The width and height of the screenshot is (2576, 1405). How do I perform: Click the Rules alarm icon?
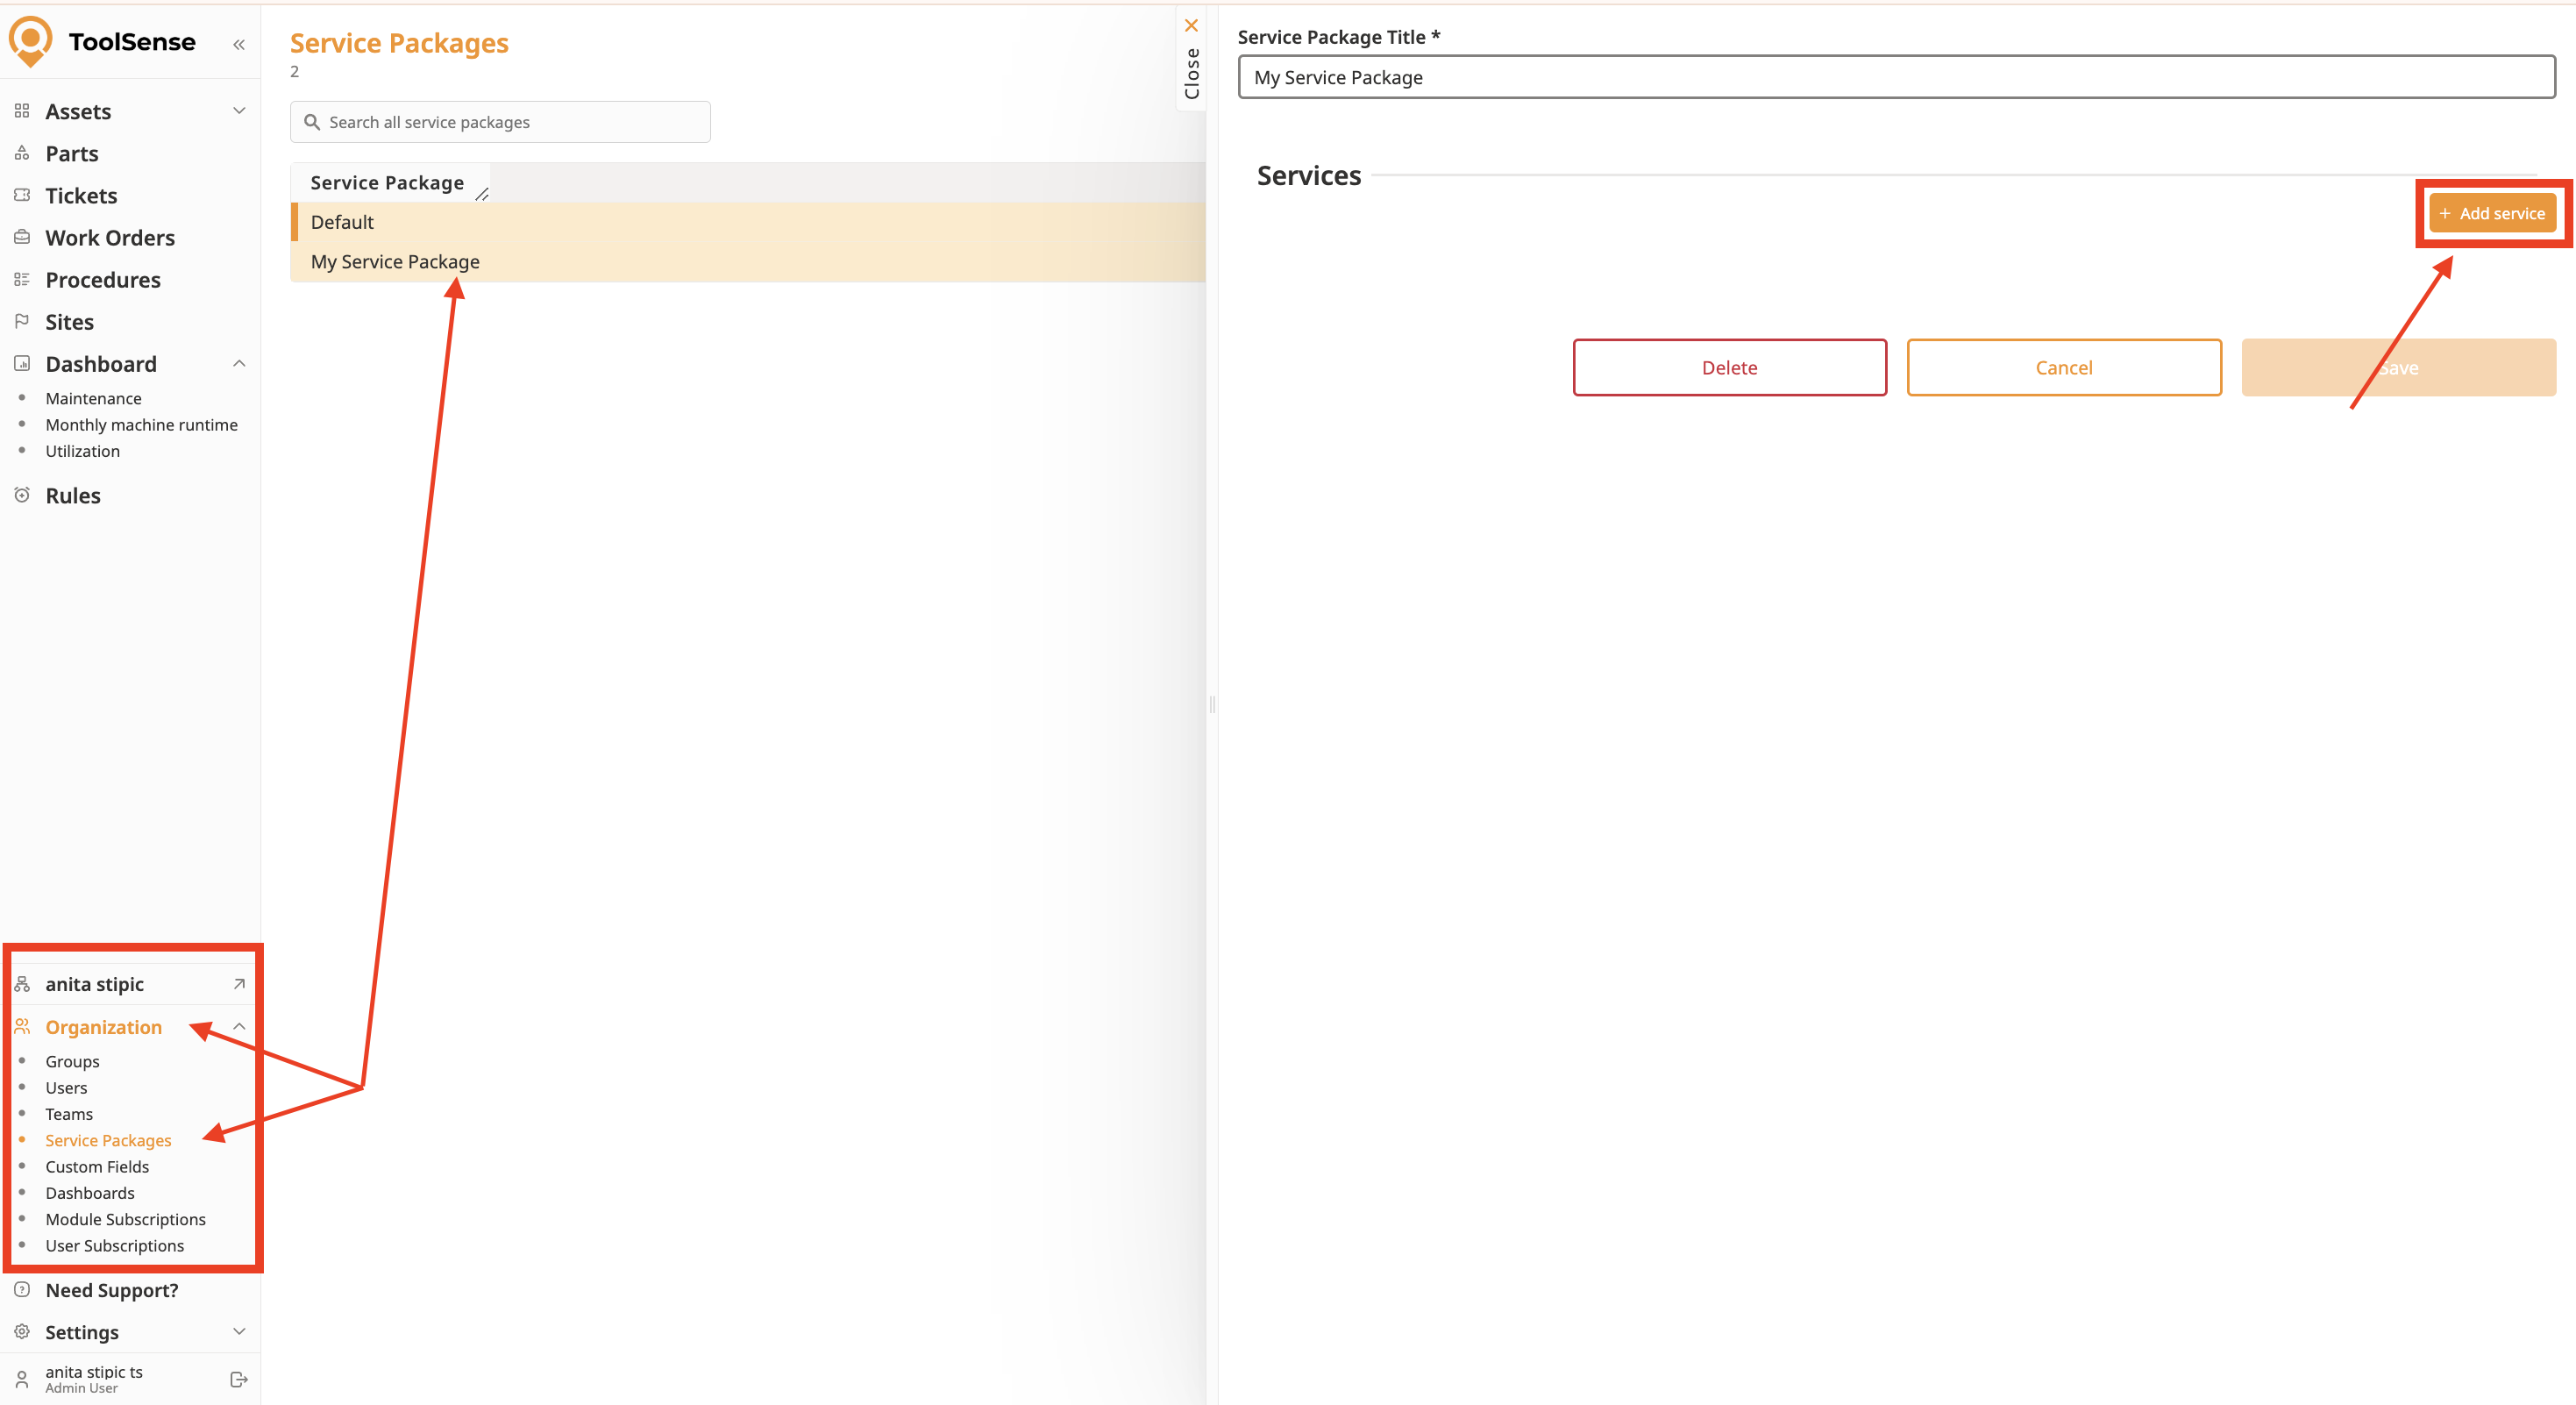tap(22, 495)
